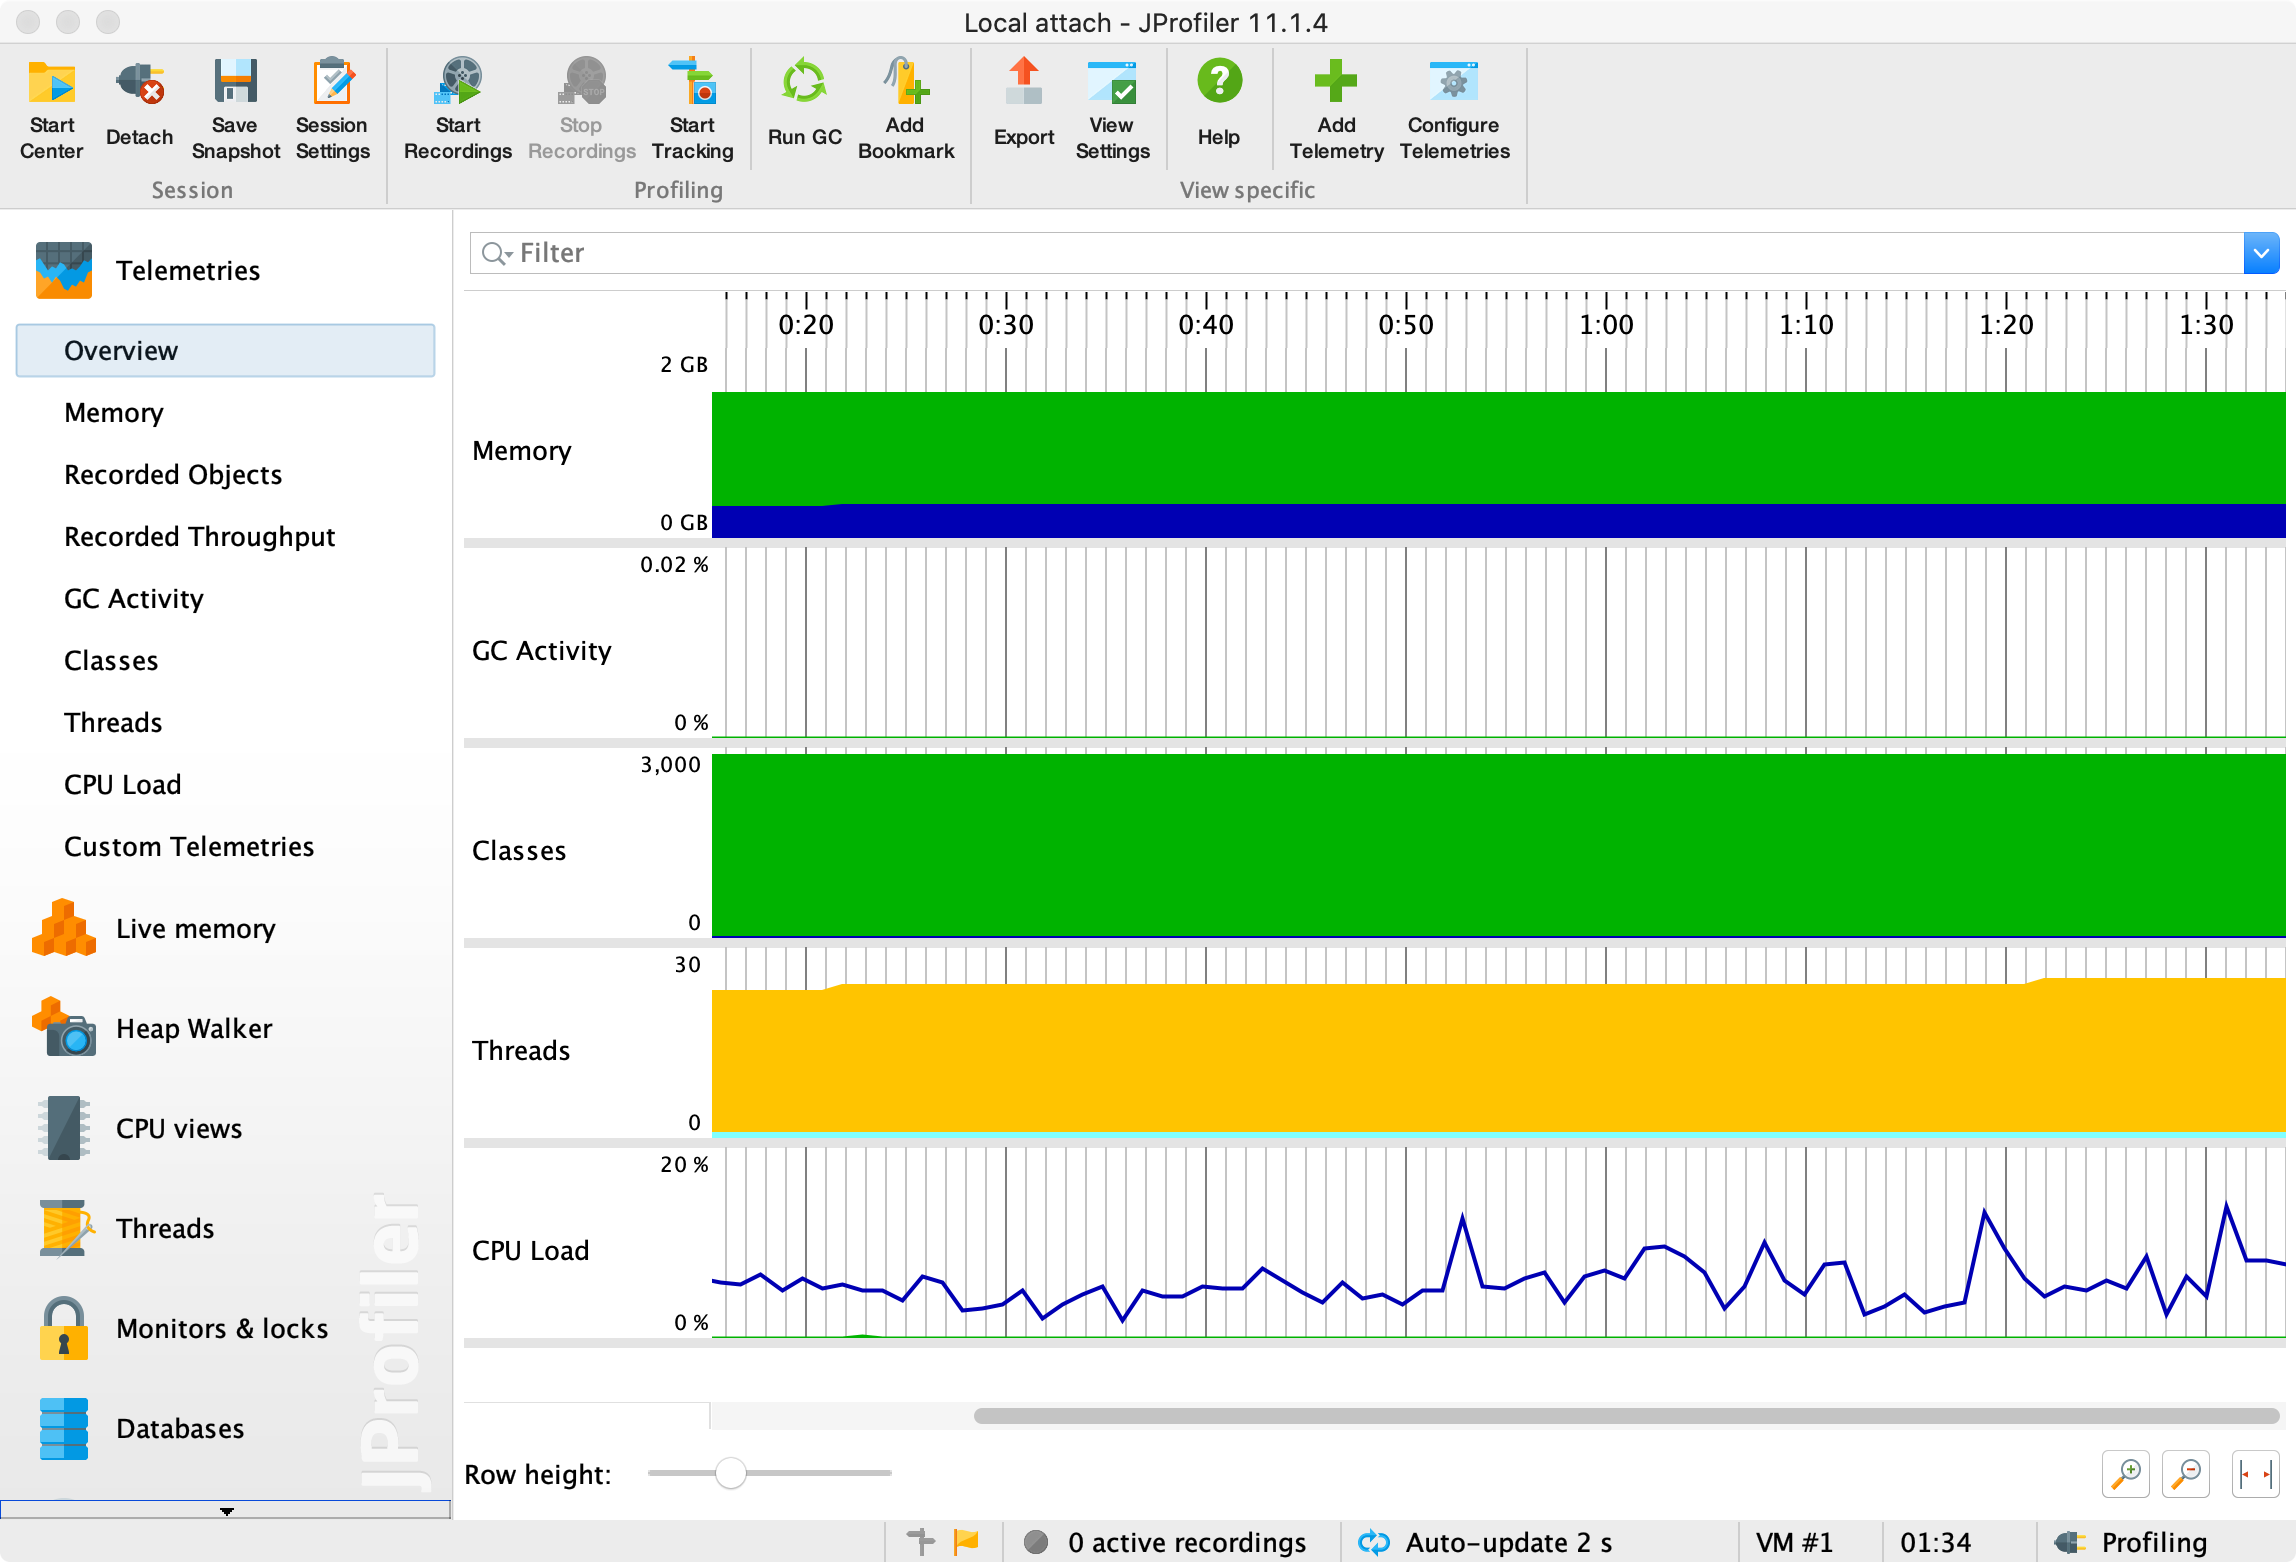
Task: Start Tracking from the Profiling toolbar
Action: [x=692, y=108]
